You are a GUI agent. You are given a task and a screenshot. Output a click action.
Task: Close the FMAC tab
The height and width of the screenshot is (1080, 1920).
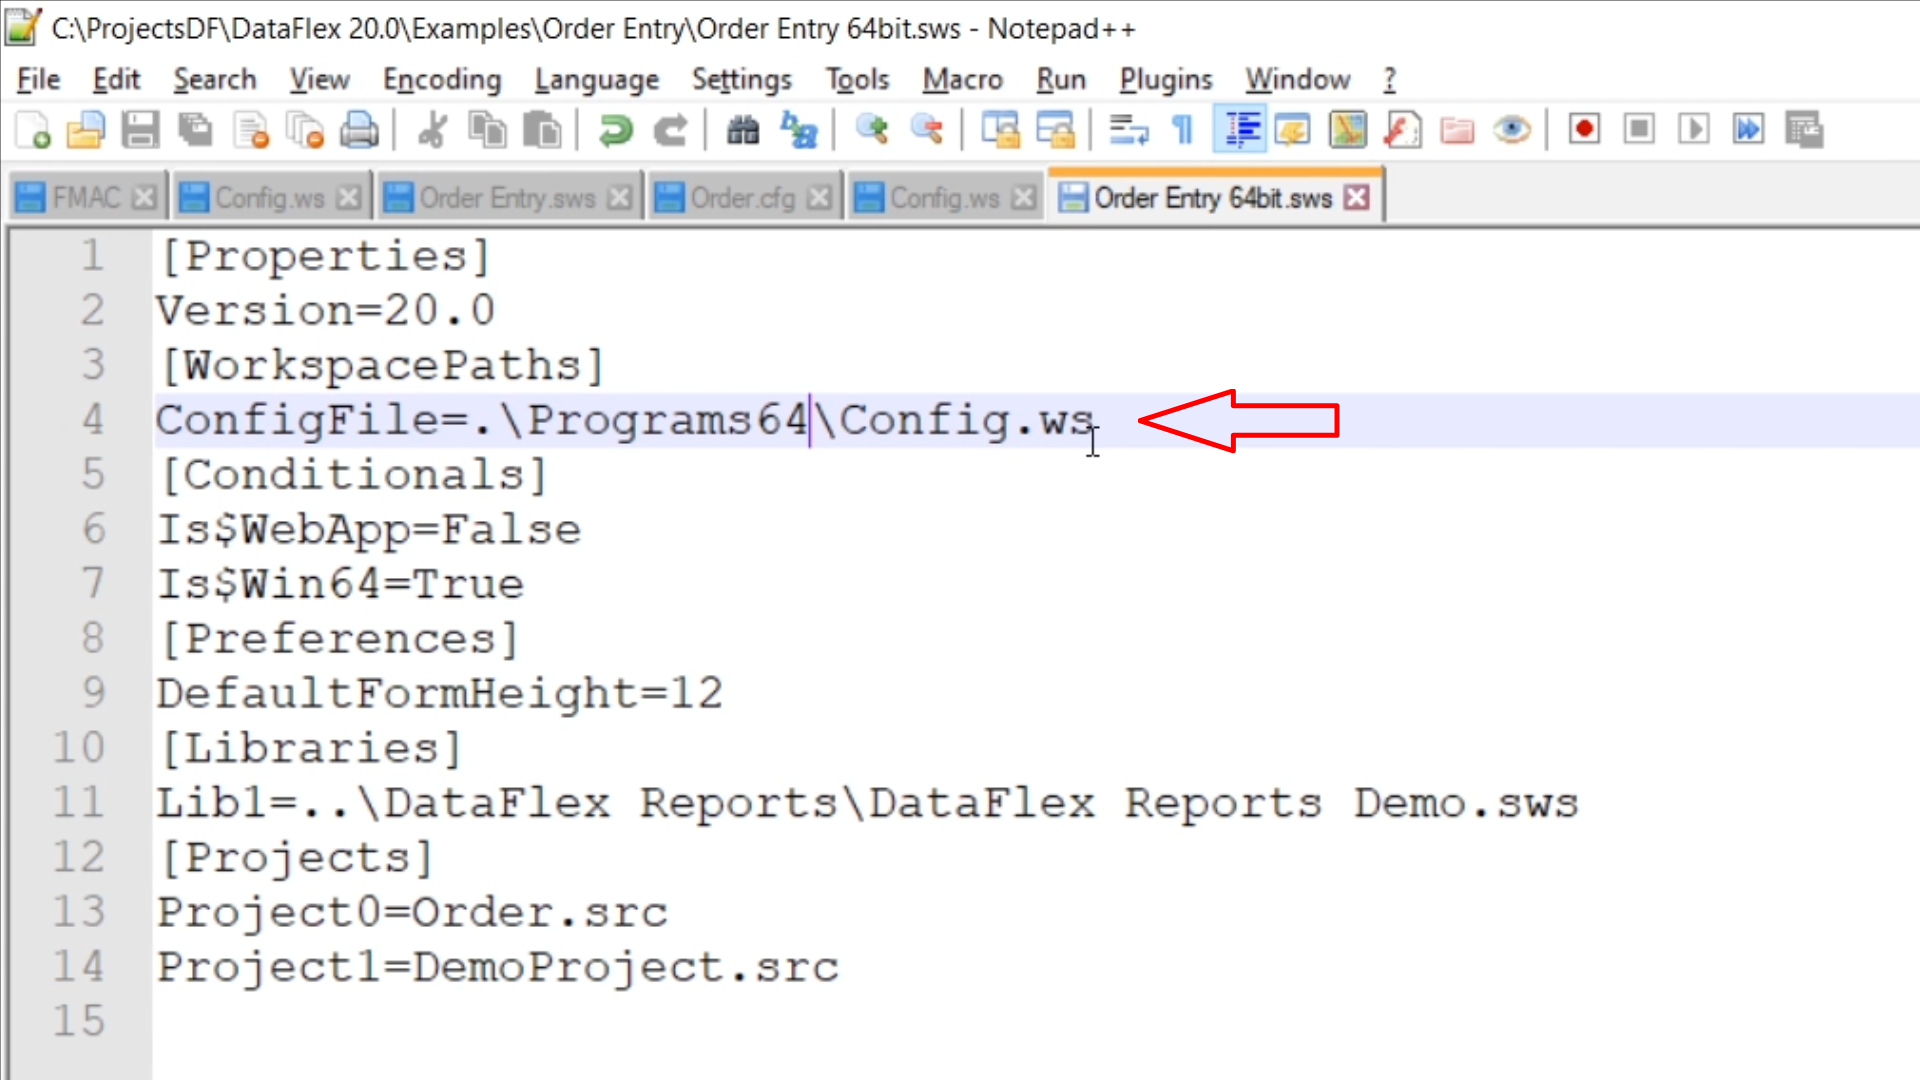[144, 198]
